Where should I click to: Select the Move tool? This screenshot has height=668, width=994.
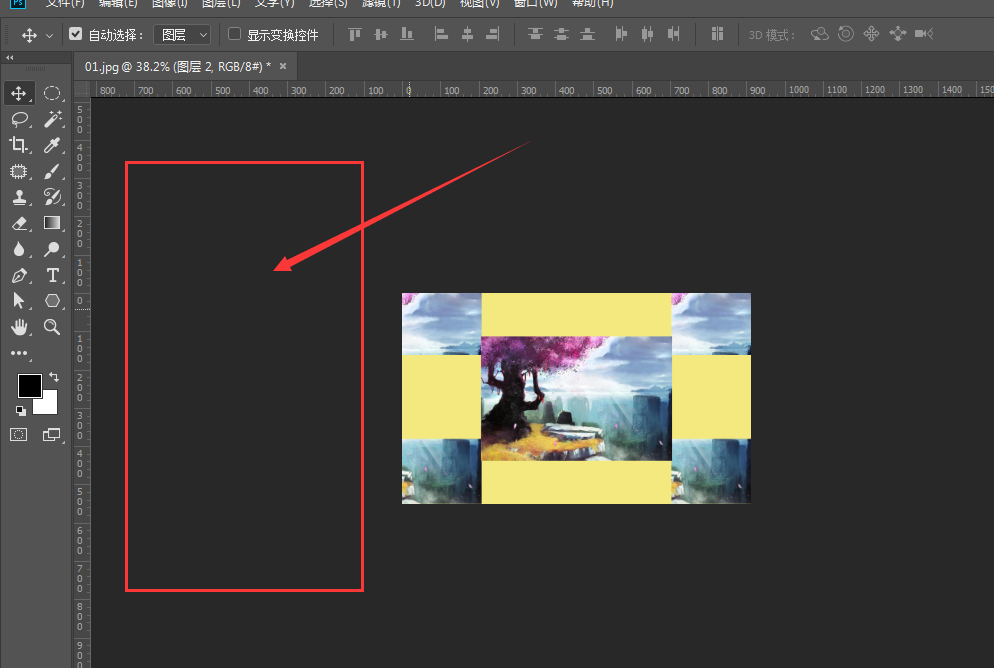pyautogui.click(x=18, y=92)
